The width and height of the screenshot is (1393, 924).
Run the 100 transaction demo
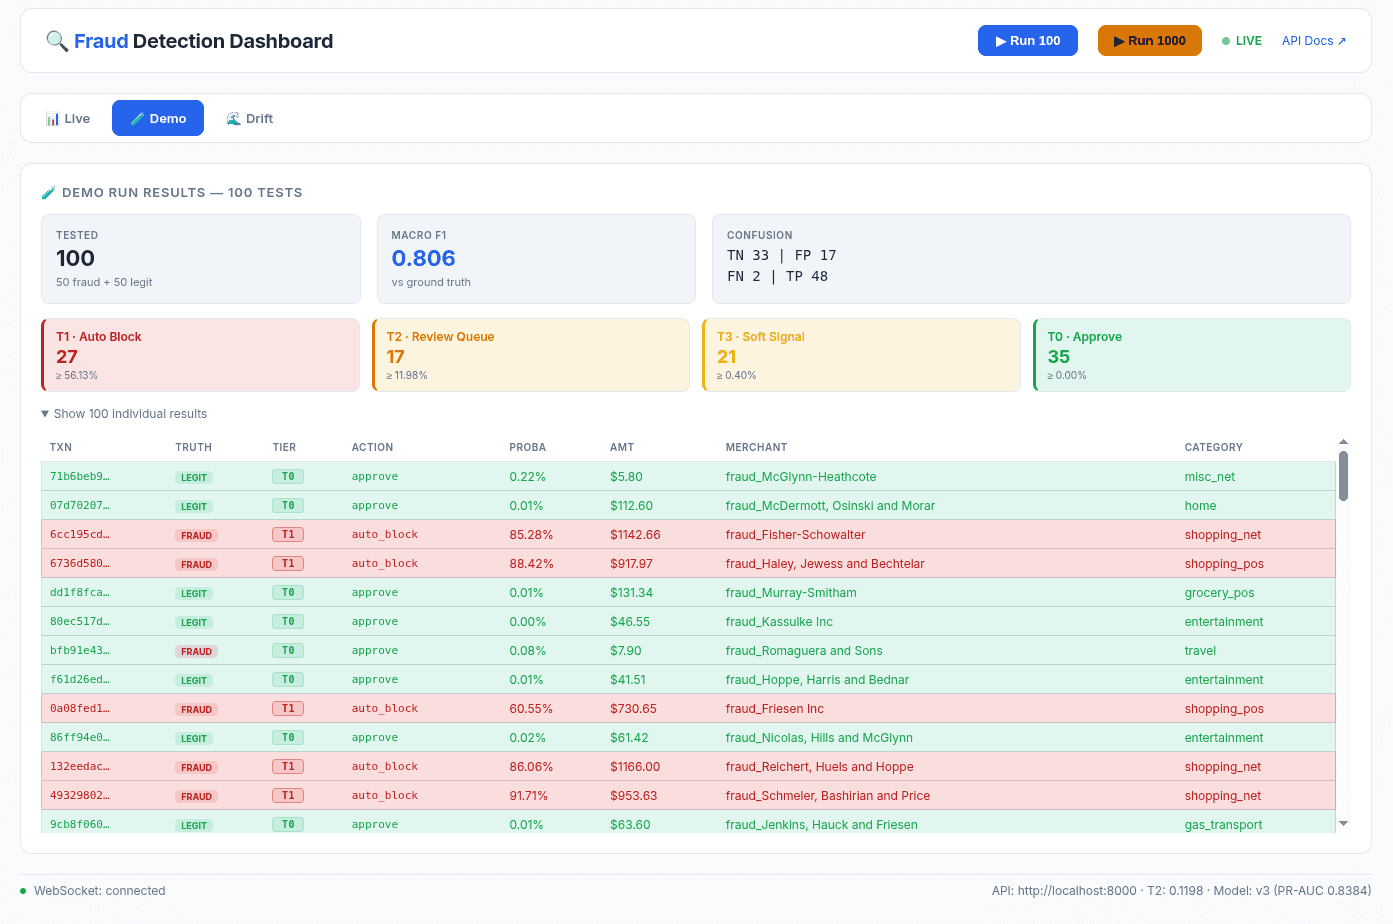[x=1028, y=41]
